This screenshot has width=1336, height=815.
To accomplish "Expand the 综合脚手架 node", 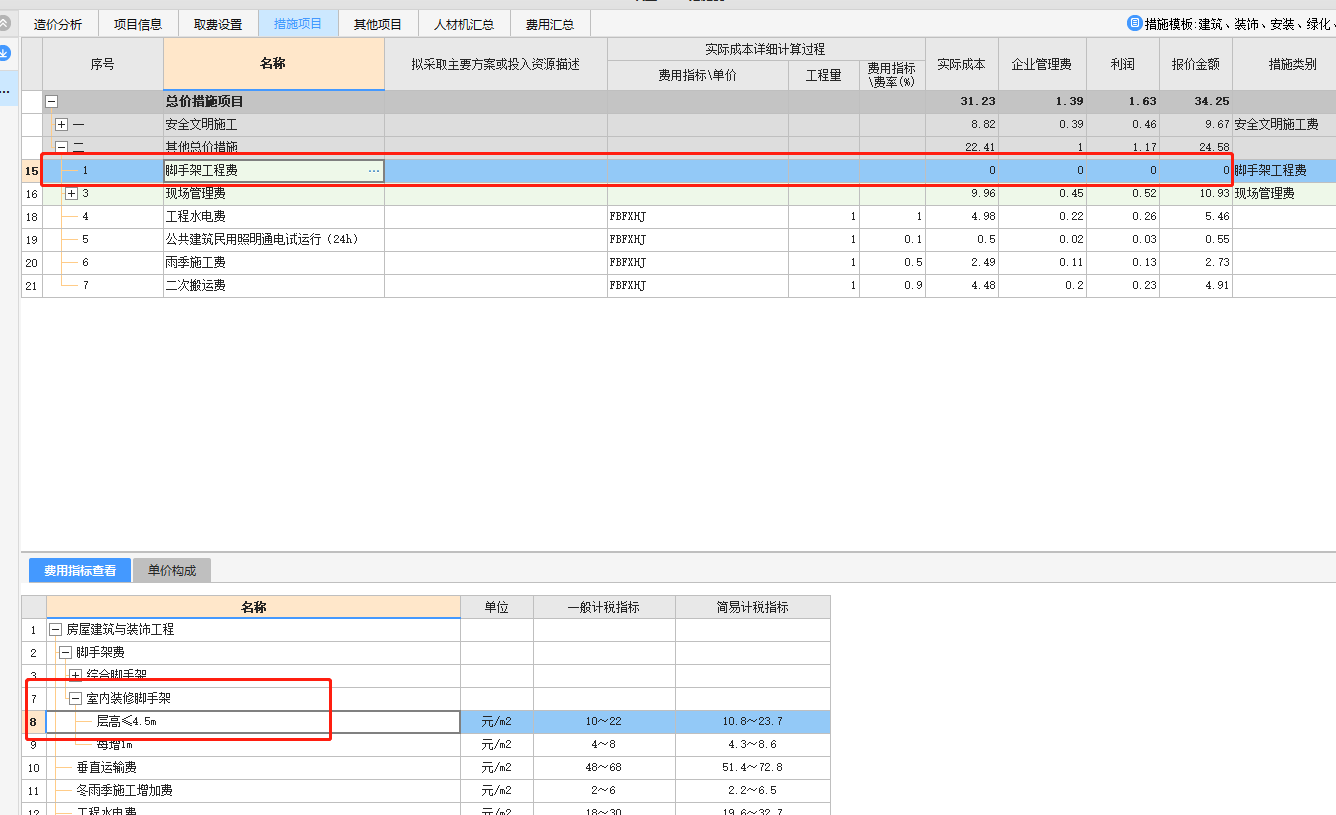I will (75, 675).
